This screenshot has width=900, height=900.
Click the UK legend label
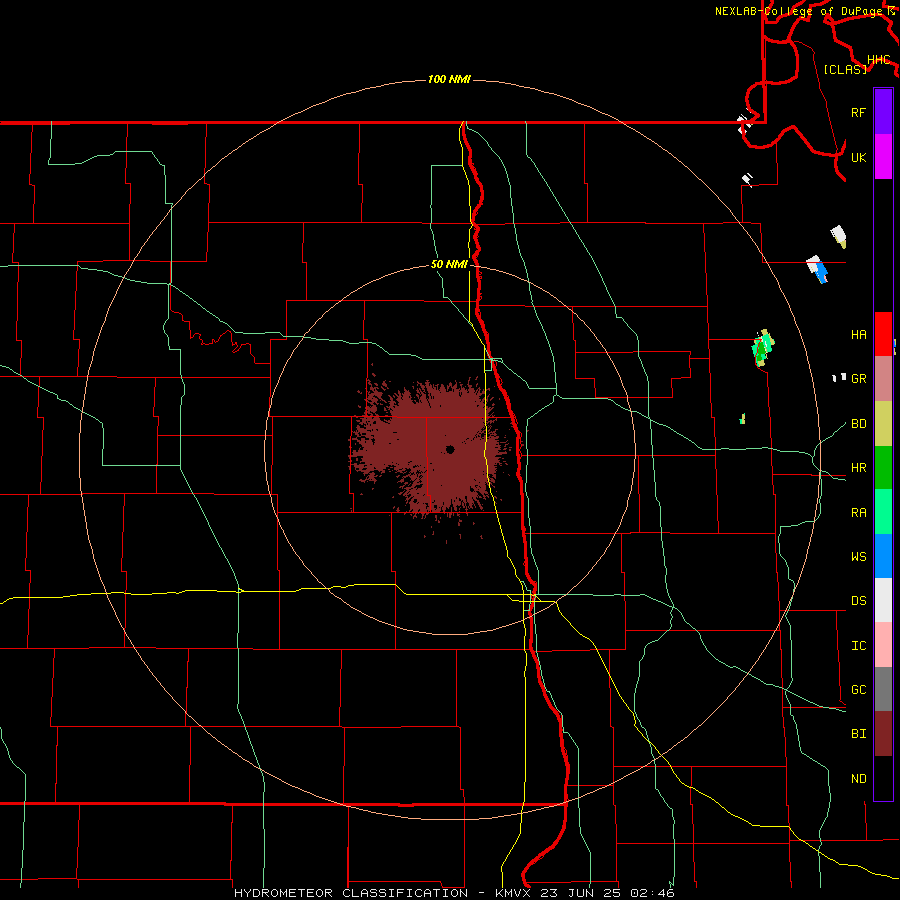pyautogui.click(x=858, y=157)
